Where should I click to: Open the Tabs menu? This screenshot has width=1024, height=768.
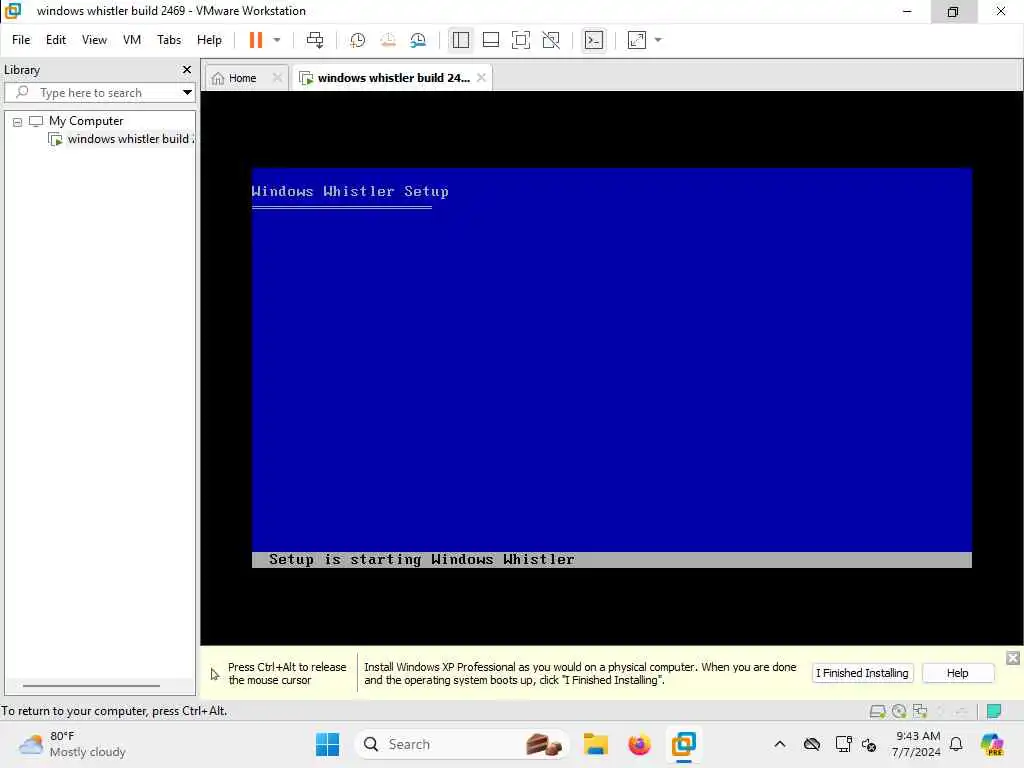pyautogui.click(x=169, y=40)
